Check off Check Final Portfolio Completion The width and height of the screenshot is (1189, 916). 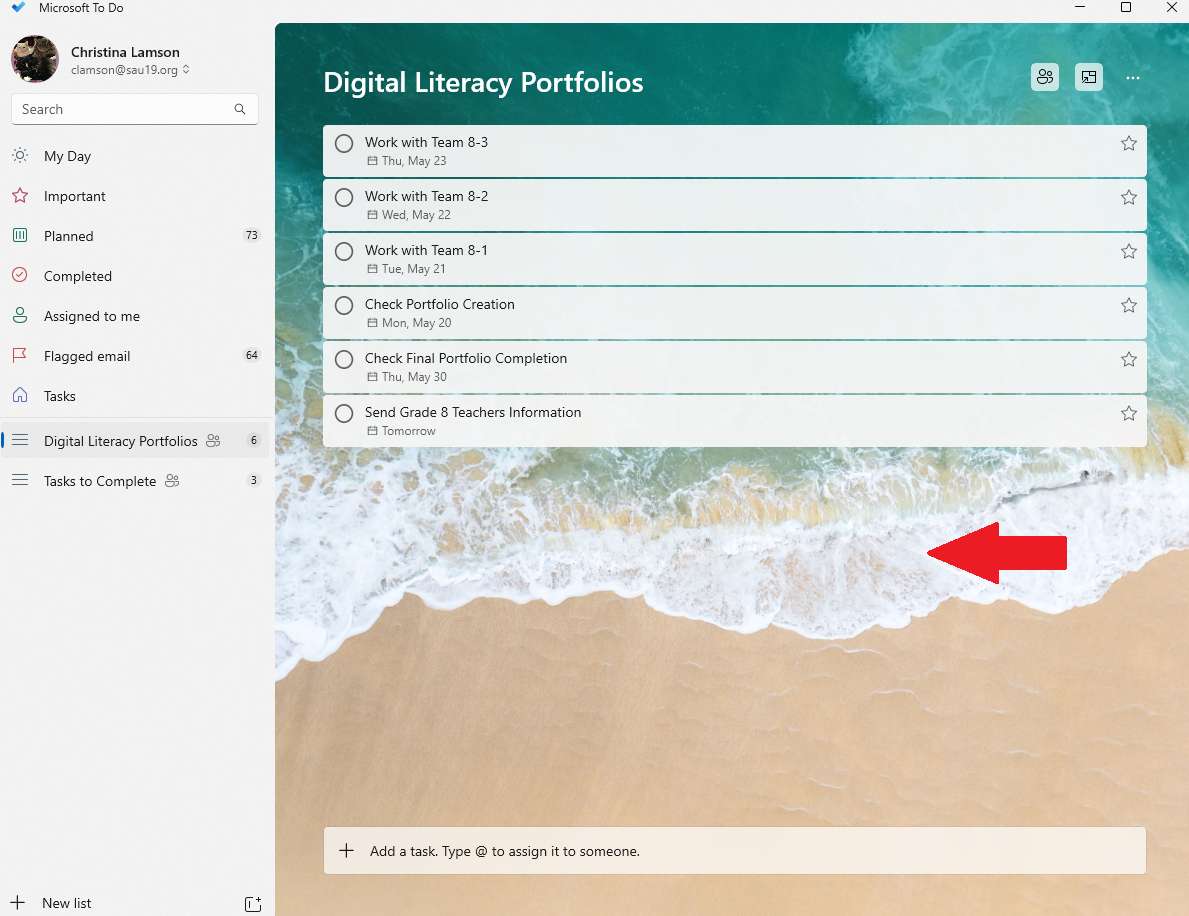[344, 359]
